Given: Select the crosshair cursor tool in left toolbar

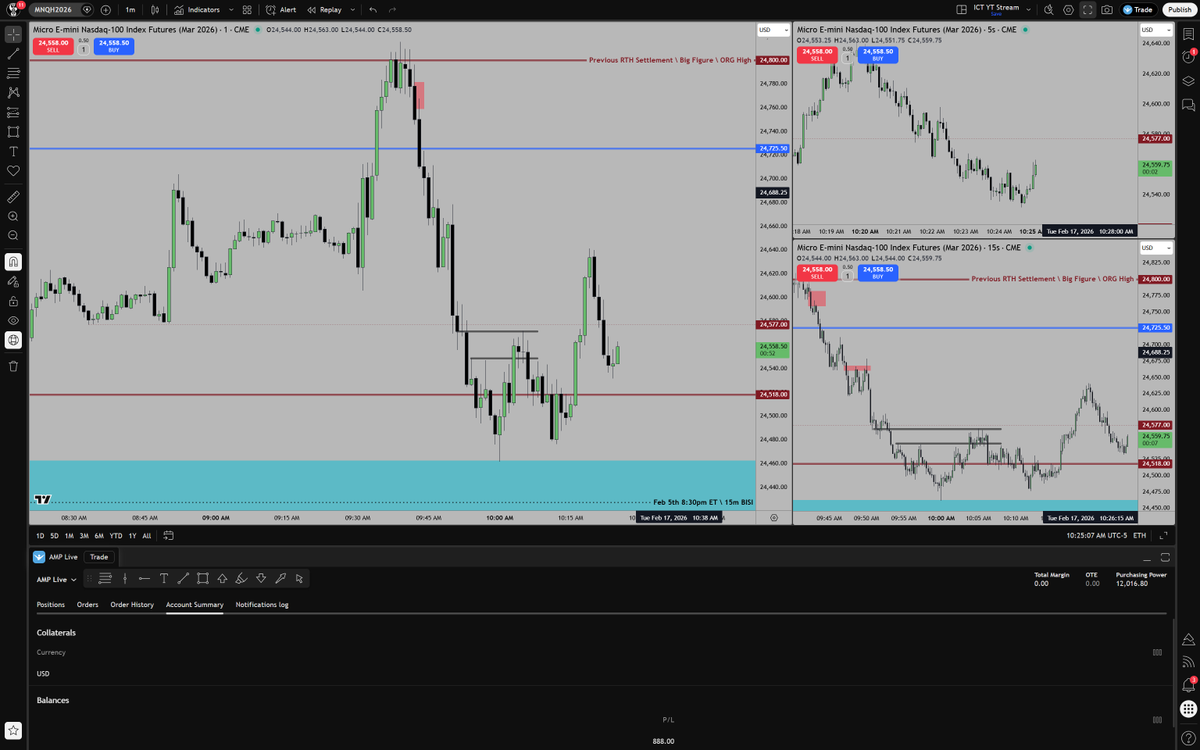Looking at the screenshot, I should [x=13, y=34].
